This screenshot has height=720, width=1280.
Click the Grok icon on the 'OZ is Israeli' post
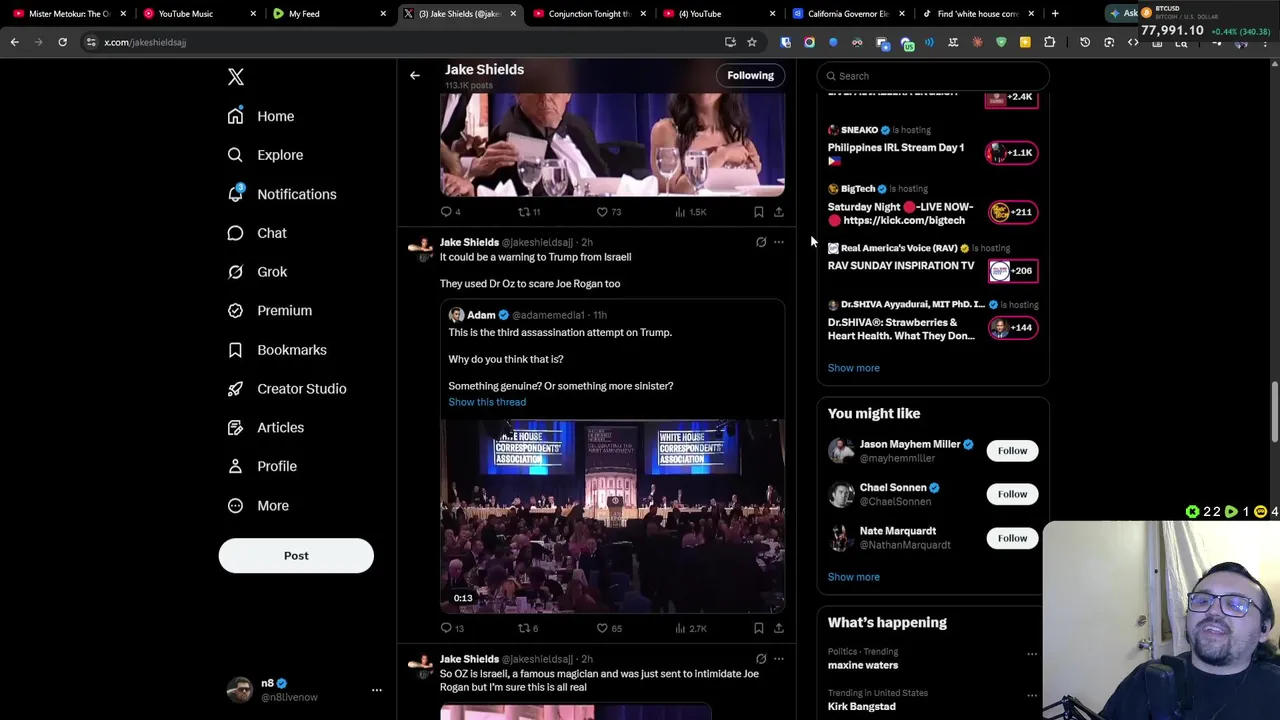pos(761,659)
